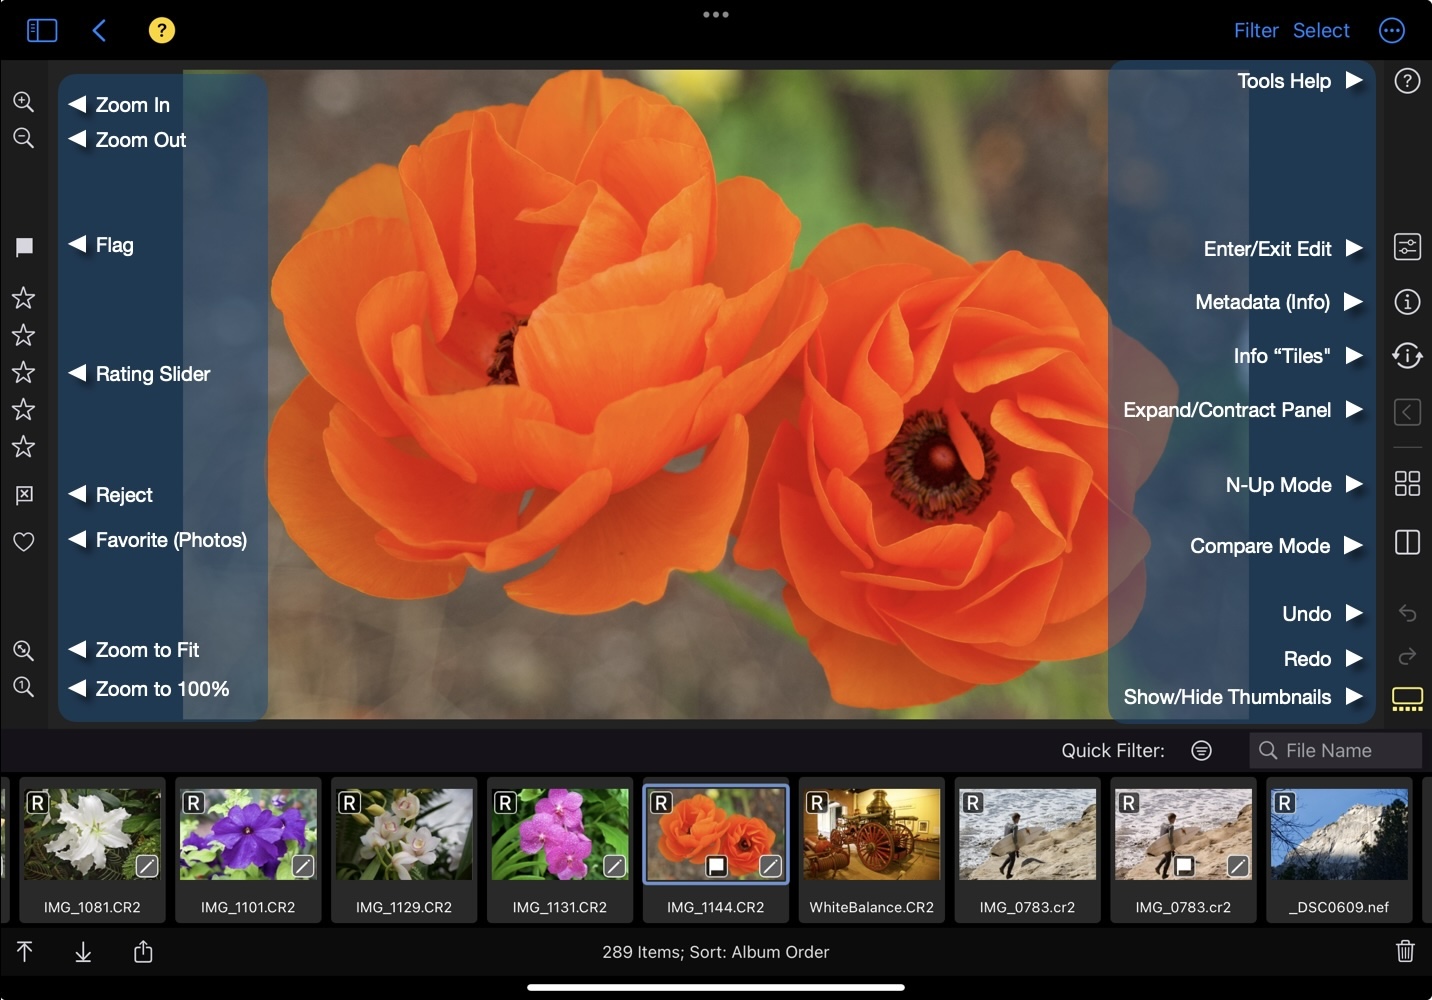Enter Edit mode with sliders icon
1432x1000 pixels.
pyautogui.click(x=1407, y=247)
